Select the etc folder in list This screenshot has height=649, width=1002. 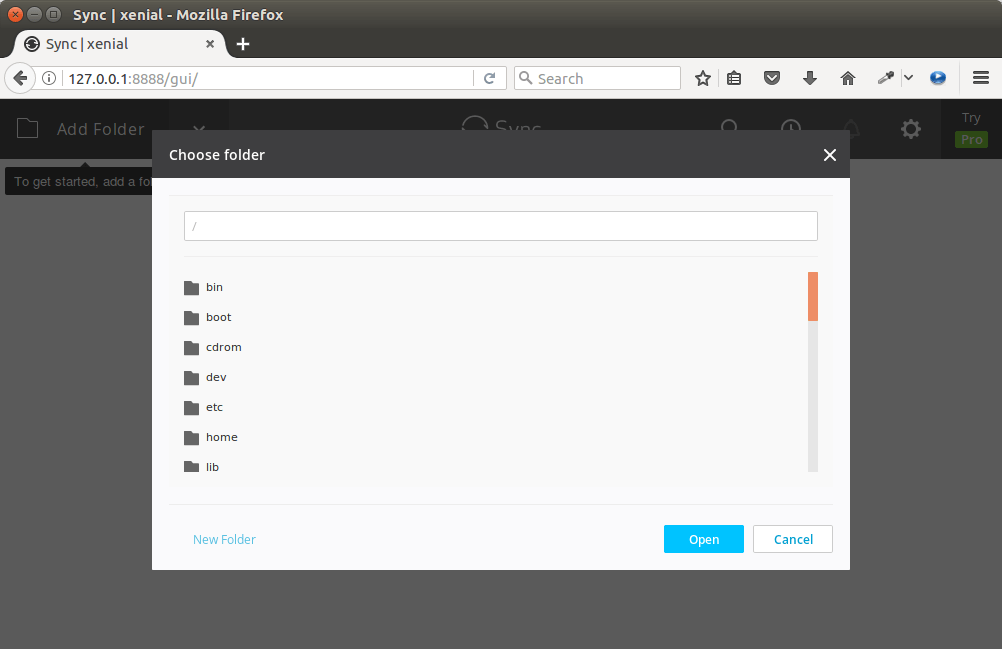click(x=214, y=407)
